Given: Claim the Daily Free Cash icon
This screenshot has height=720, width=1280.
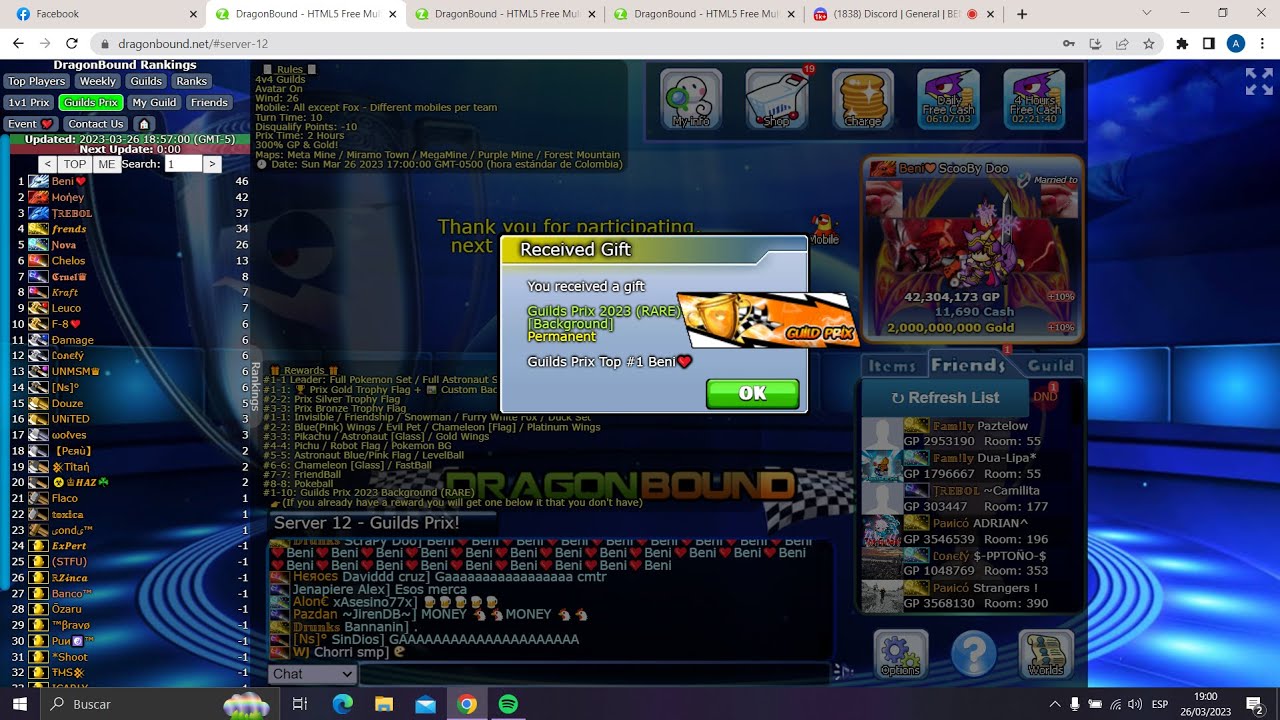Looking at the screenshot, I should tap(948, 99).
